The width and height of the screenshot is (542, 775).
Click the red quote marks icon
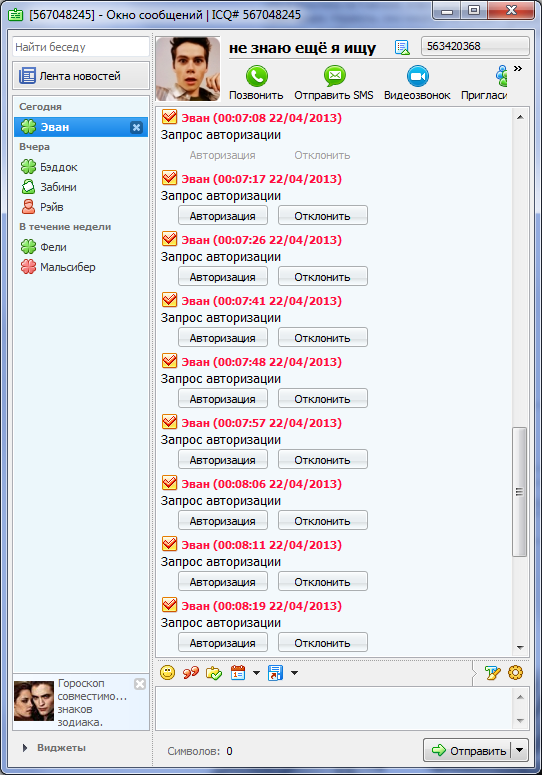pos(191,673)
